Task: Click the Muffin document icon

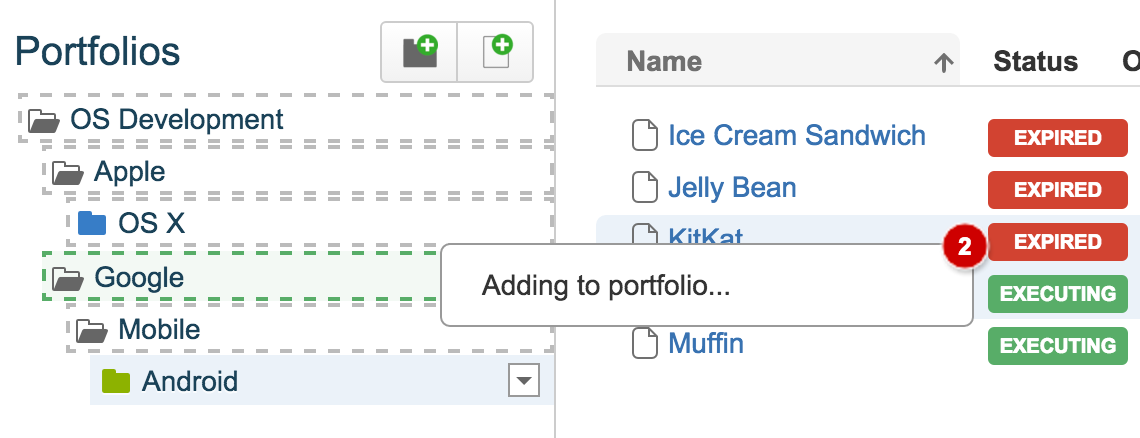Action: coord(645,344)
